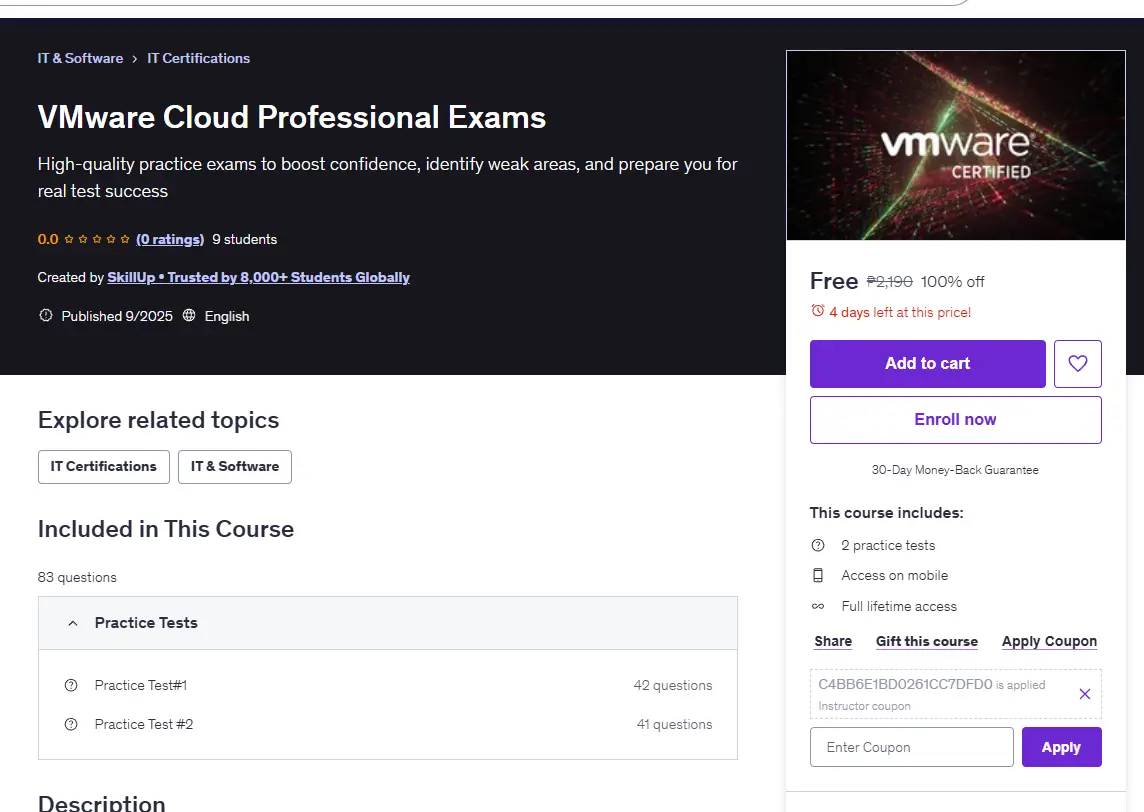Click the VMware Certified course preview thumbnail
1144x812 pixels.
pyautogui.click(x=956, y=145)
